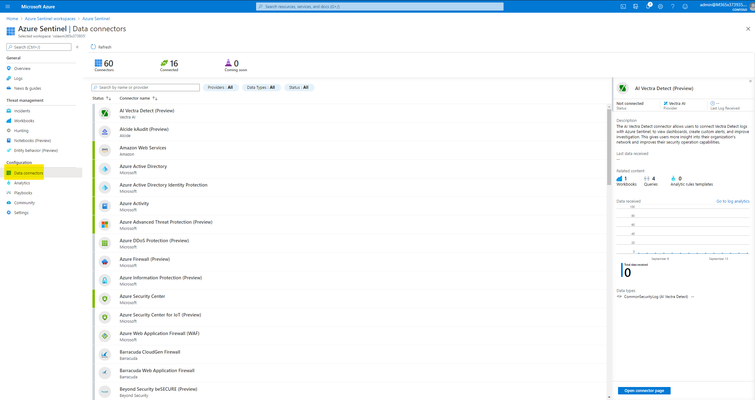Click the Azure Sentinel breadcrumb link

pyautogui.click(x=96, y=19)
